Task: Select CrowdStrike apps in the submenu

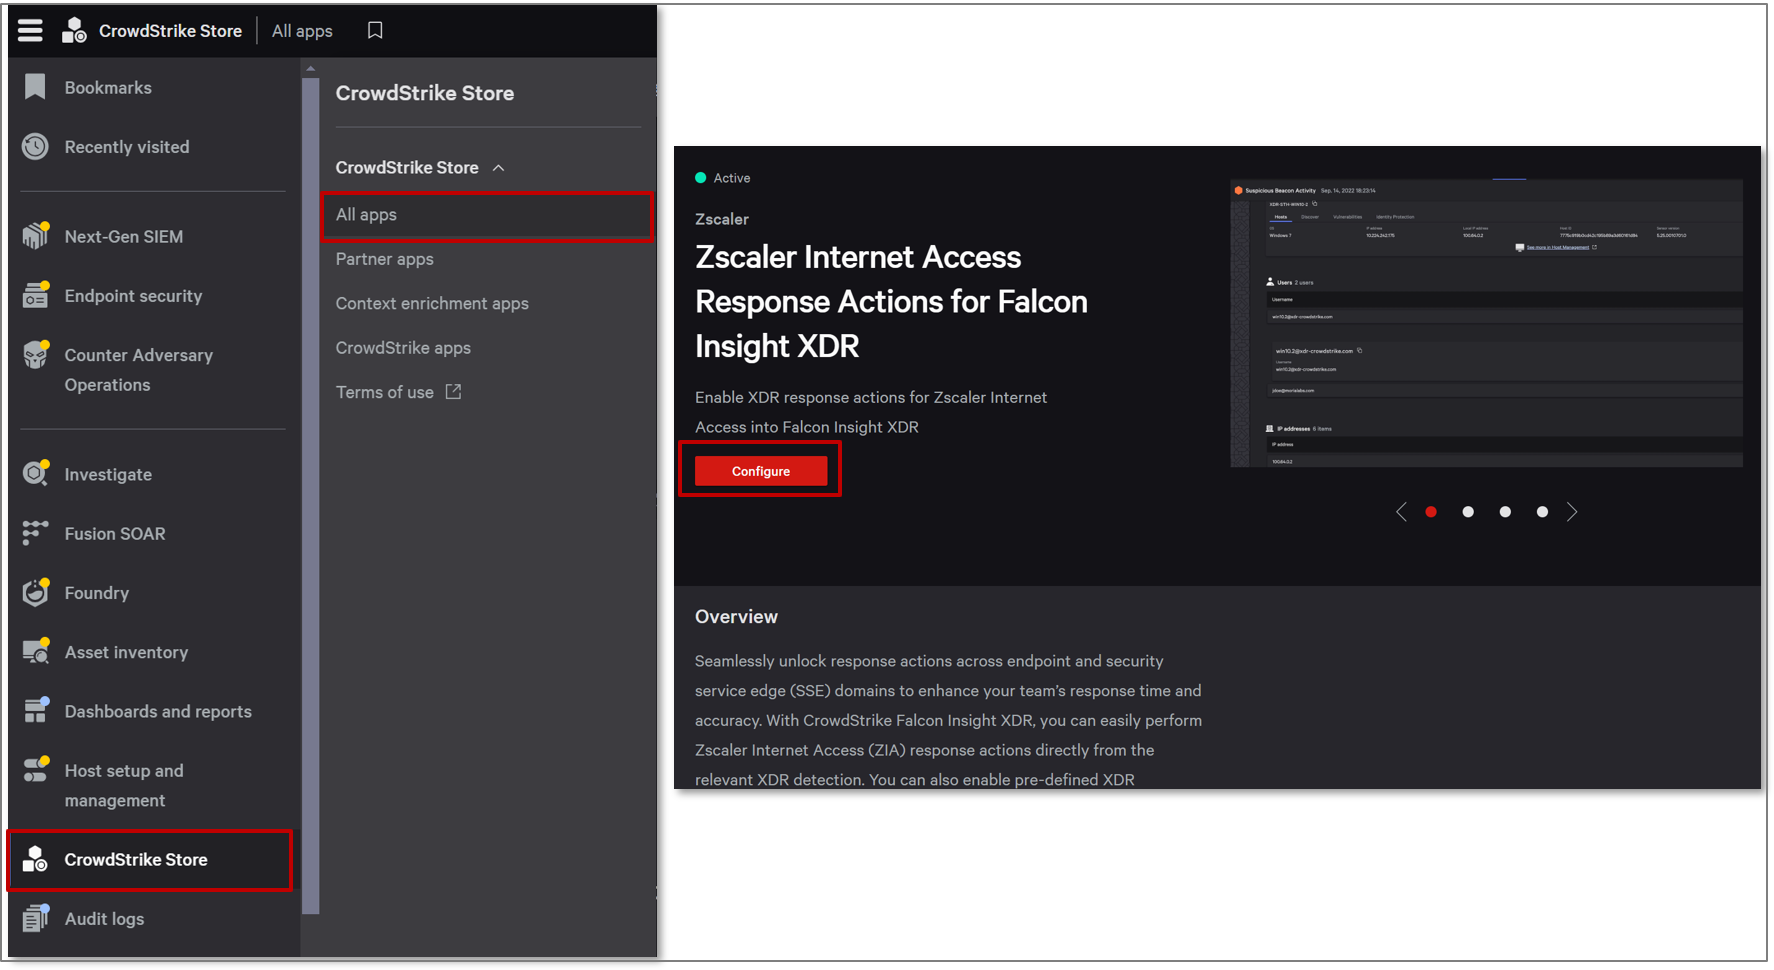Action: 403,348
